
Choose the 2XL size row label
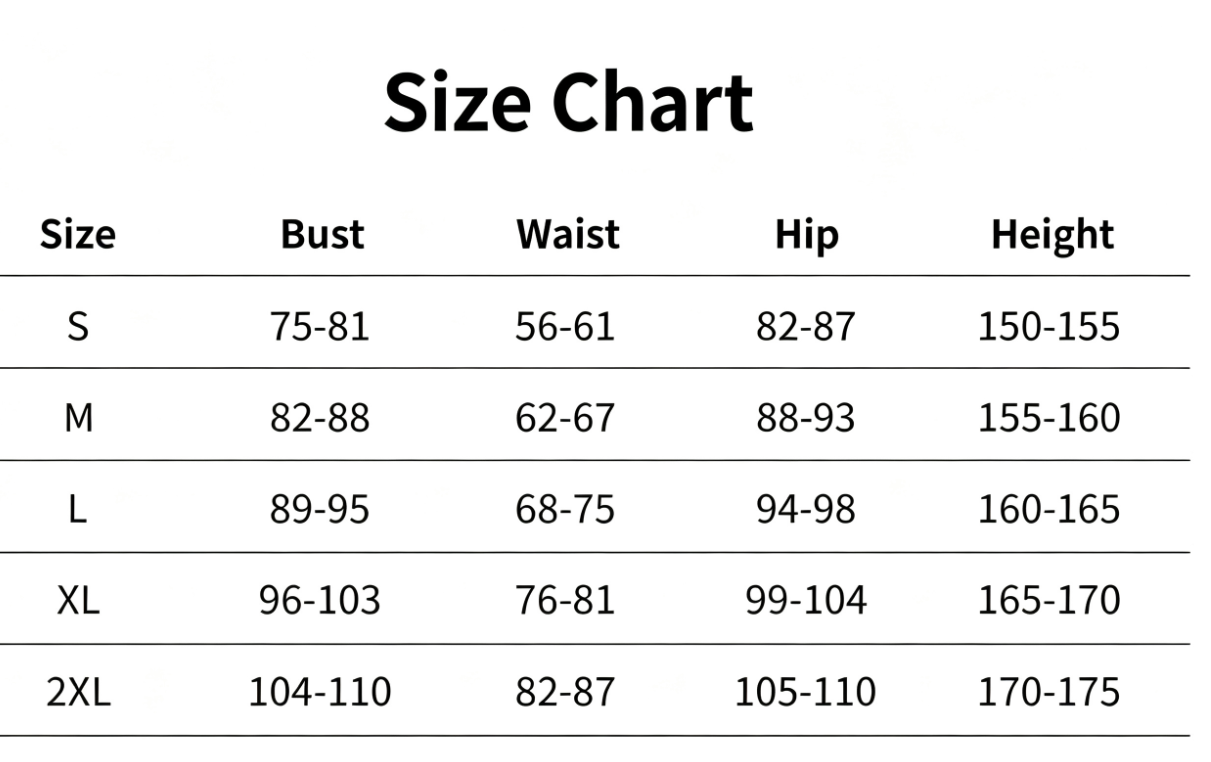coord(78,692)
